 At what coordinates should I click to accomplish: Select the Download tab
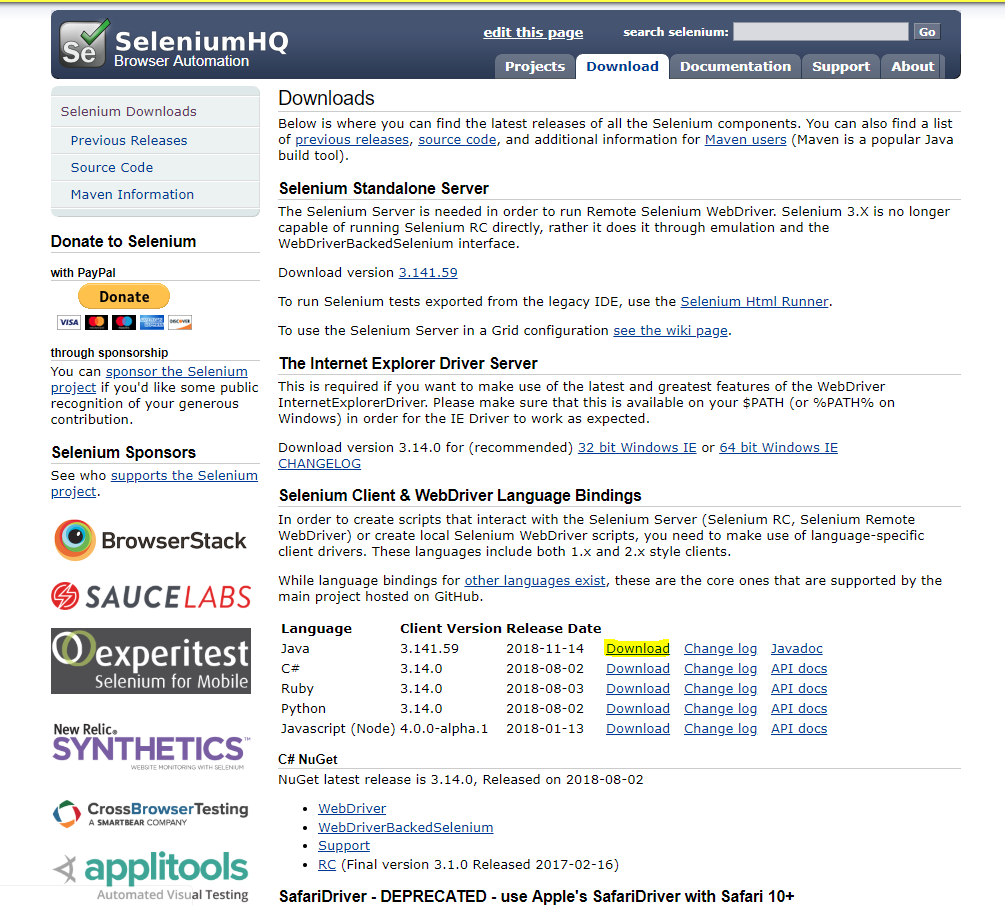tap(622, 67)
